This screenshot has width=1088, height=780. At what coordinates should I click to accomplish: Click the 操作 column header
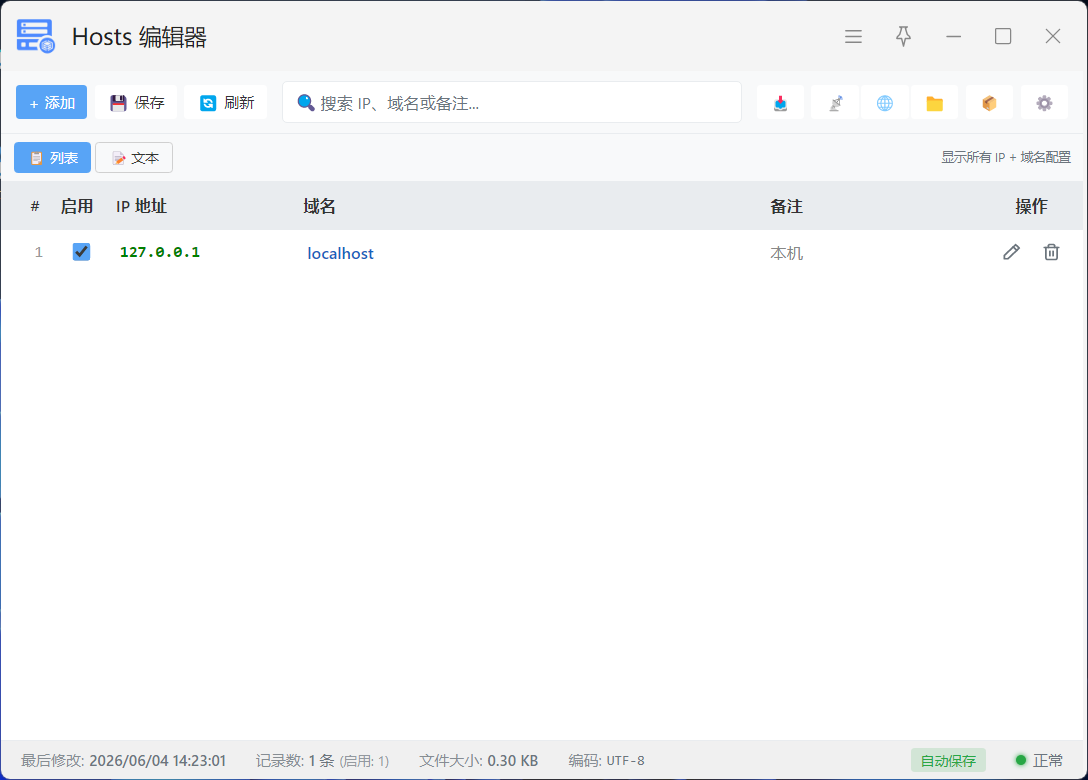coord(1031,206)
